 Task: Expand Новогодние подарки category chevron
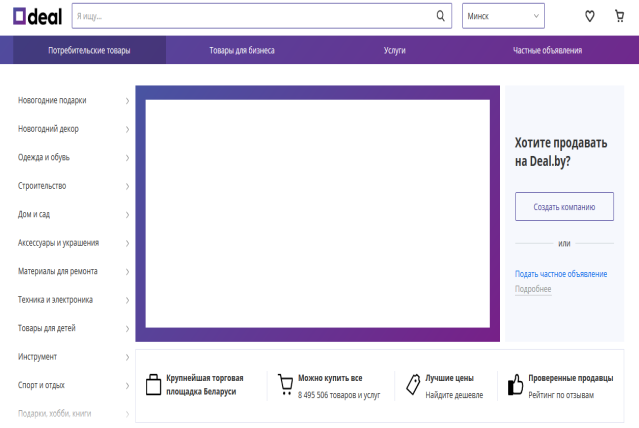click(x=127, y=101)
